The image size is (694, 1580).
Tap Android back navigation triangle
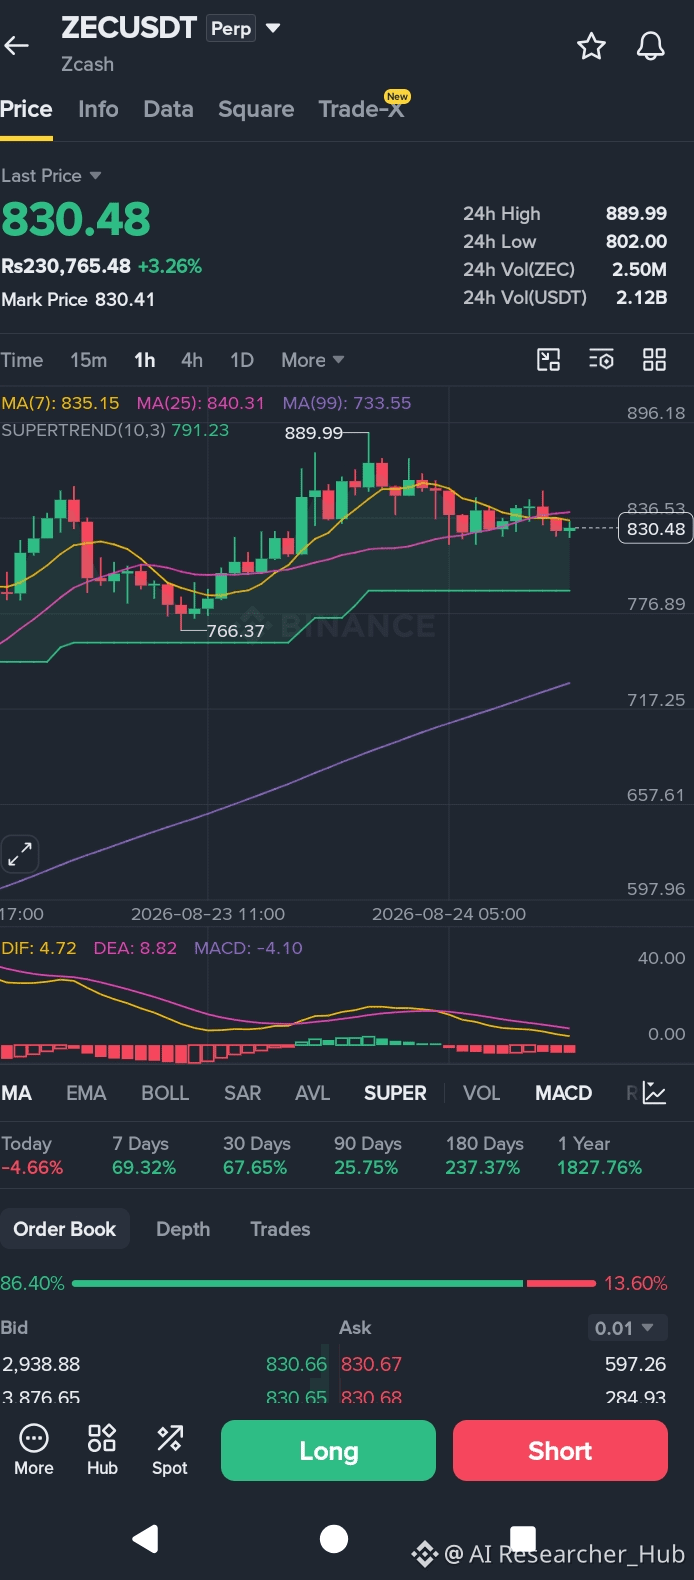146,1538
